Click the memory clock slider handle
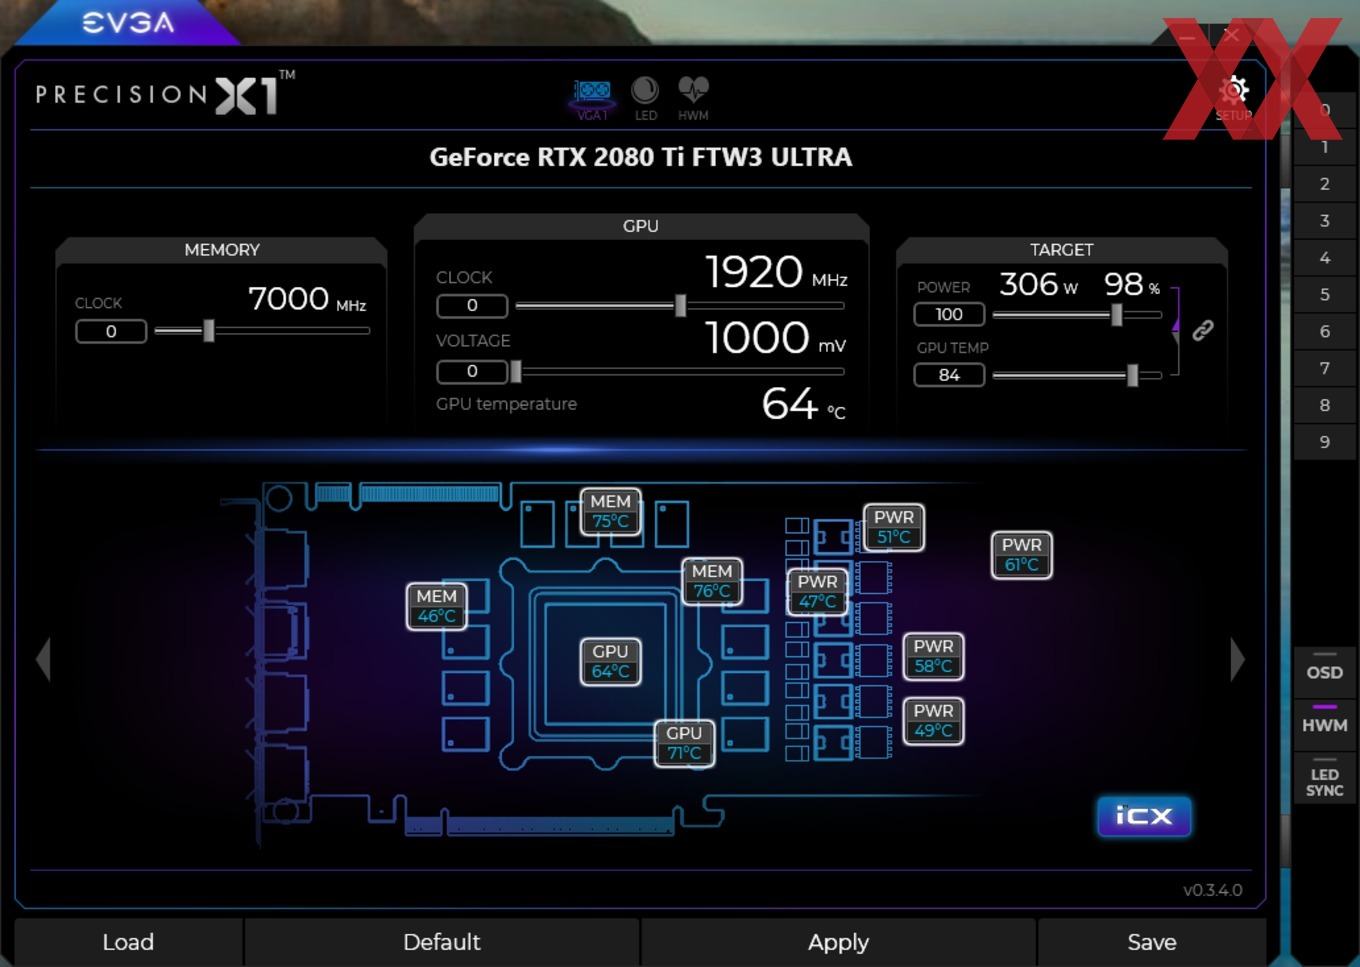Screen dimensions: 1360x967 click(x=209, y=330)
